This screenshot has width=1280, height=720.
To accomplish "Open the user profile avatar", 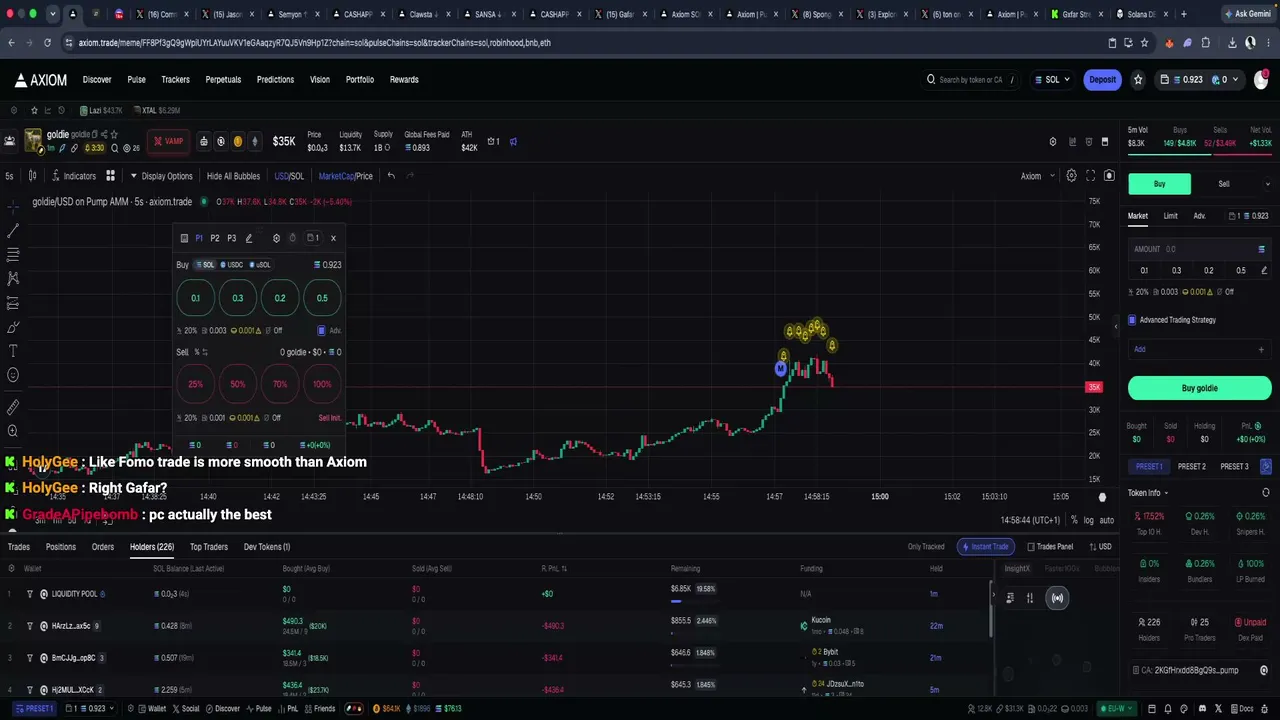I will pos(1260,80).
